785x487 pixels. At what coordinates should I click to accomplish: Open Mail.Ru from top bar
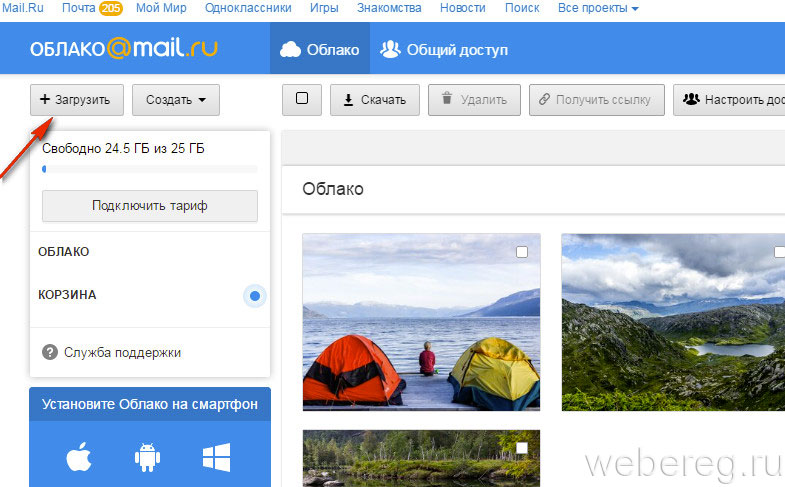(x=23, y=8)
